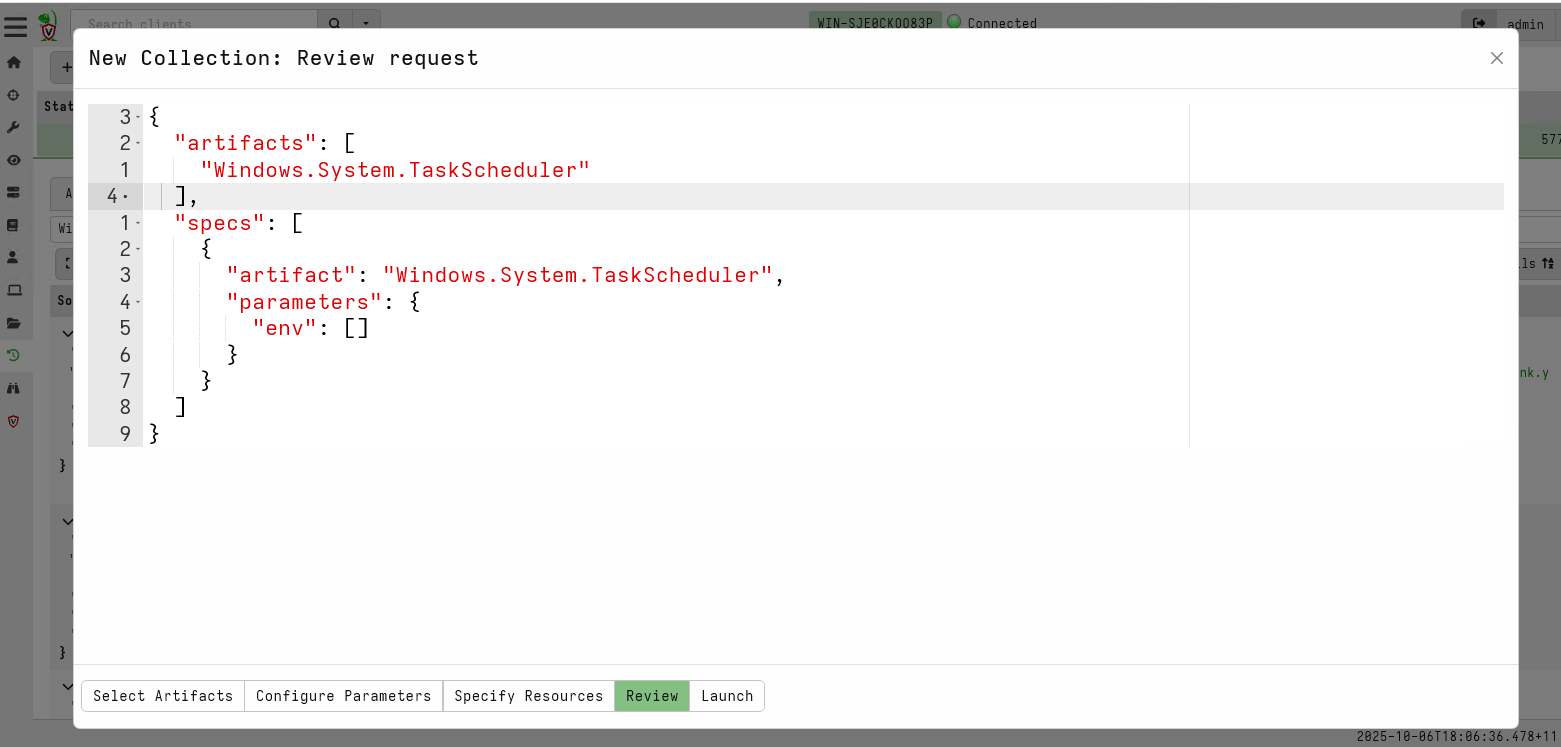1561x747 pixels.
Task: Open Hunt Manager crosshair icon in sidebar
Action: pyautogui.click(x=14, y=95)
